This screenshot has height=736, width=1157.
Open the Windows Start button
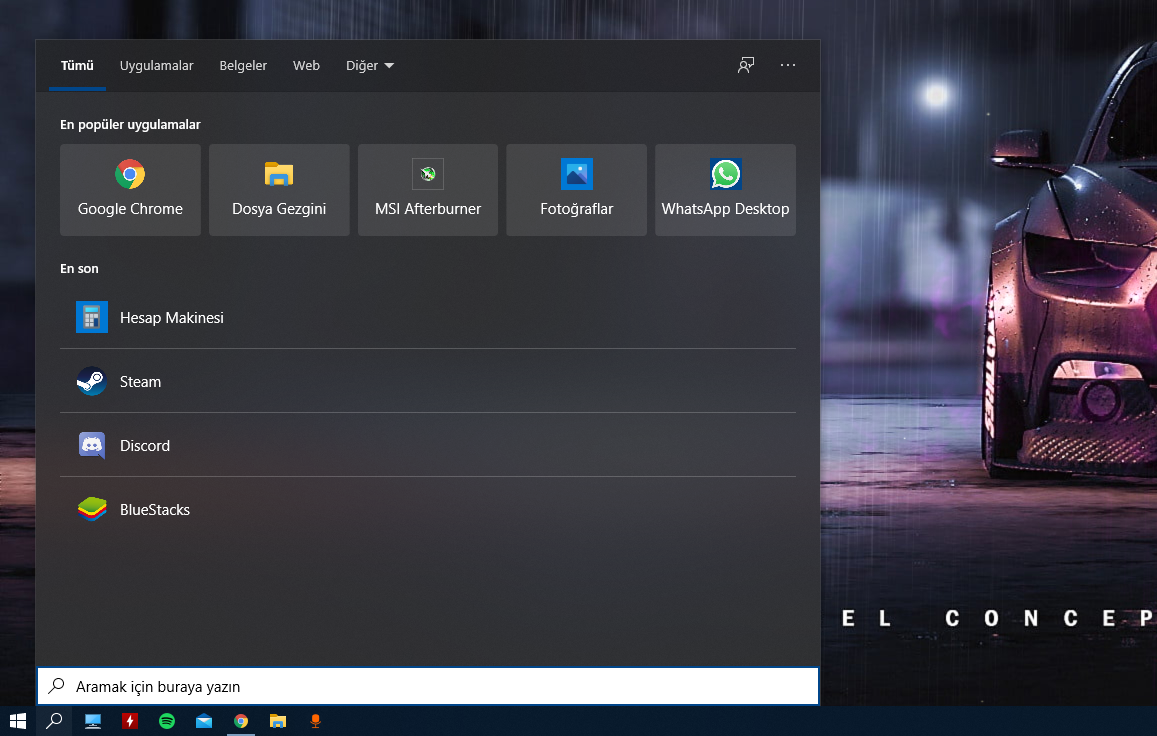pyautogui.click(x=18, y=721)
